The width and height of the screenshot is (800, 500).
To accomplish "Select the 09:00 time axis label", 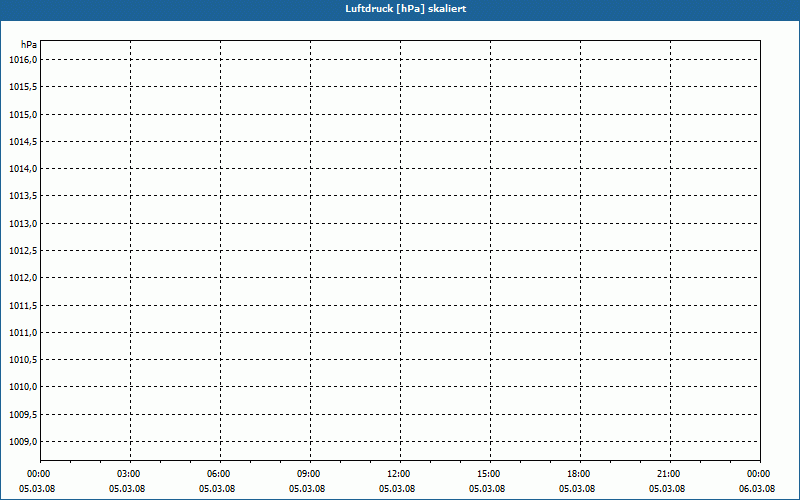I will (309, 474).
